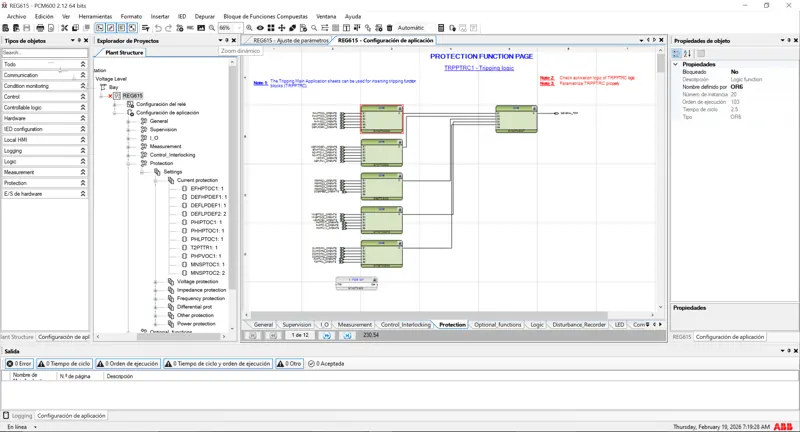The width and height of the screenshot is (800, 432).
Task: Click the zoom magnifier before 66% box
Action: point(212,28)
